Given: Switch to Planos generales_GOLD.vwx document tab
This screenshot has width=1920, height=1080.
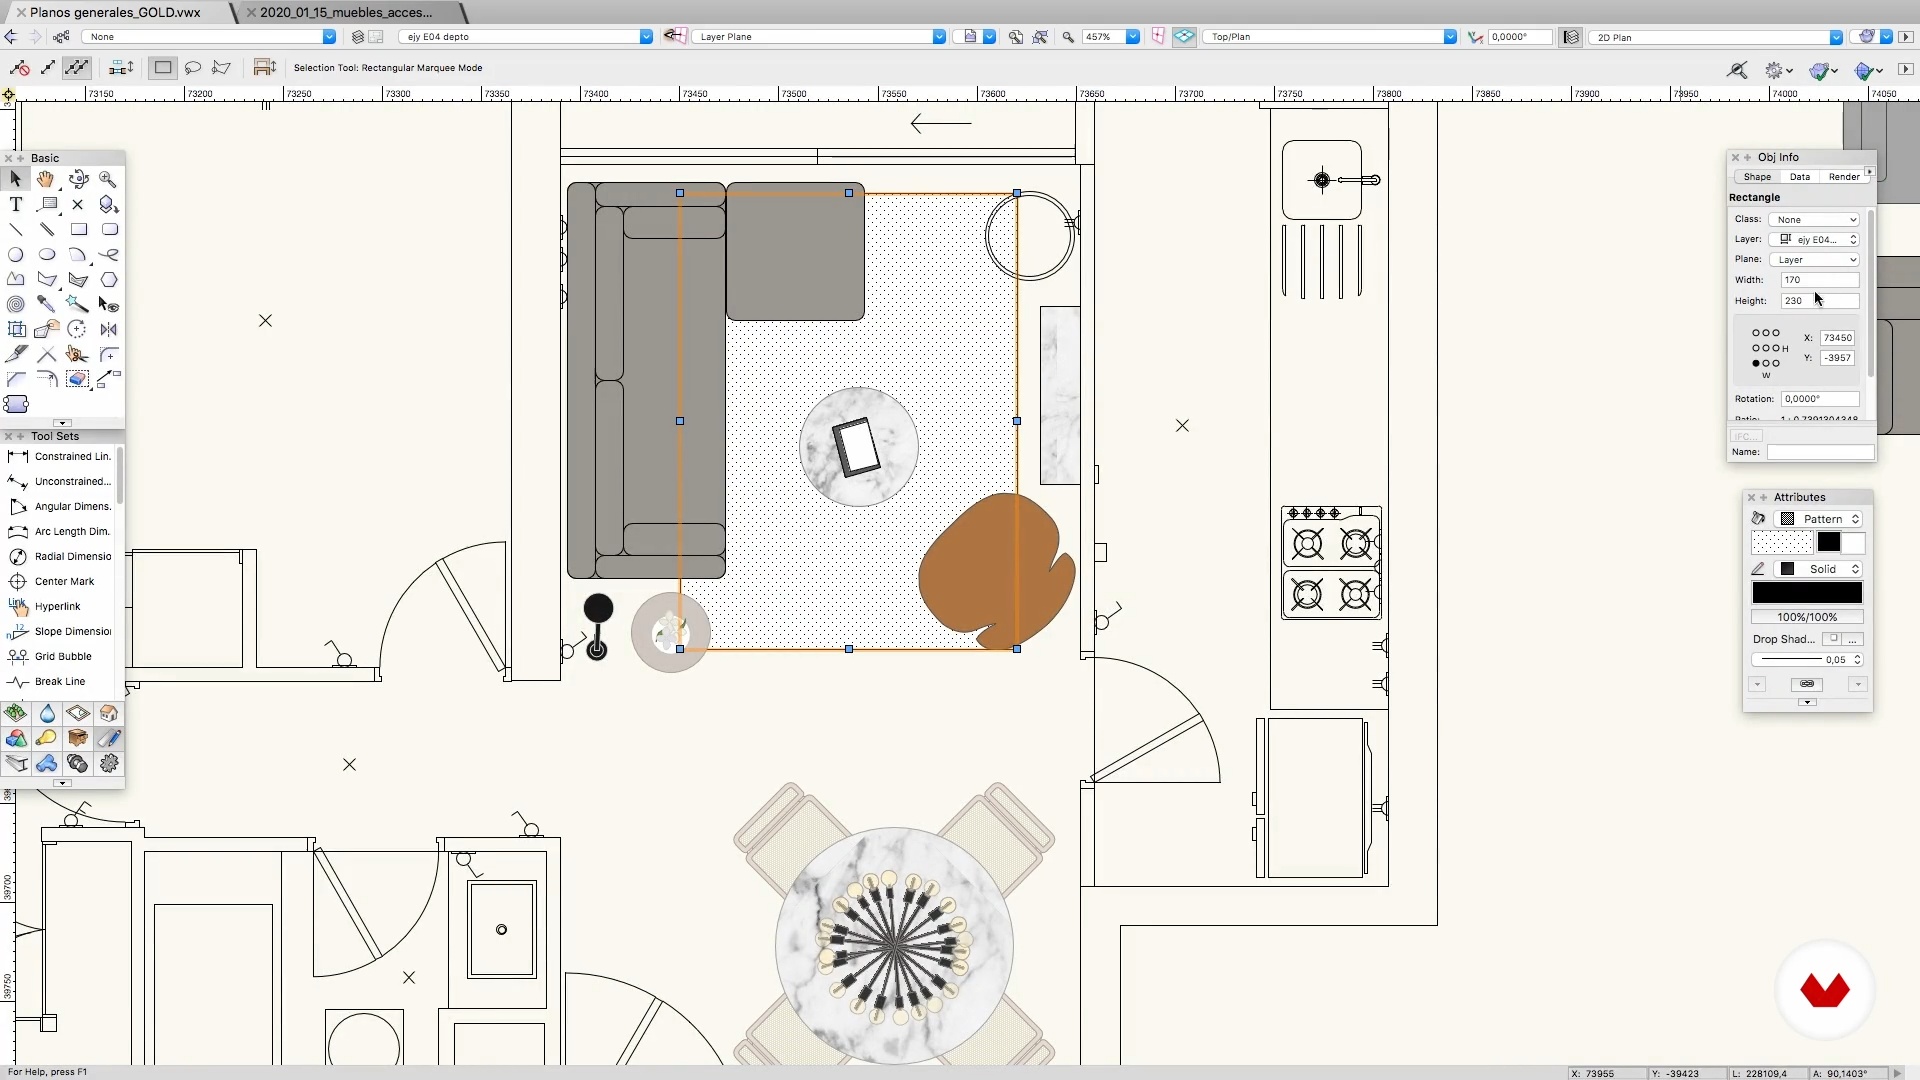Looking at the screenshot, I should [x=115, y=12].
